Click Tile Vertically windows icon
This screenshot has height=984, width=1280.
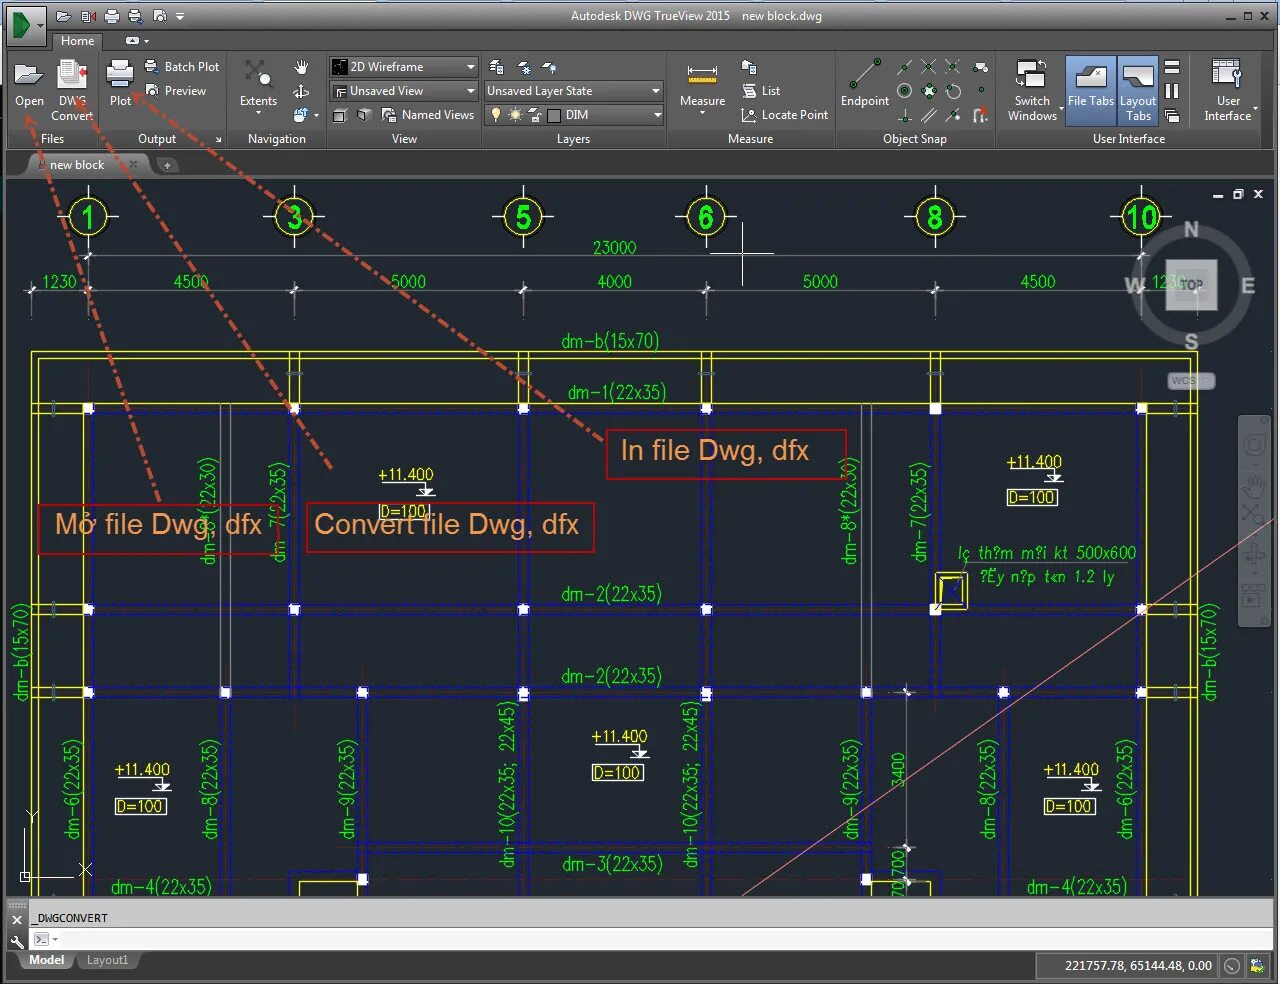point(1172,91)
